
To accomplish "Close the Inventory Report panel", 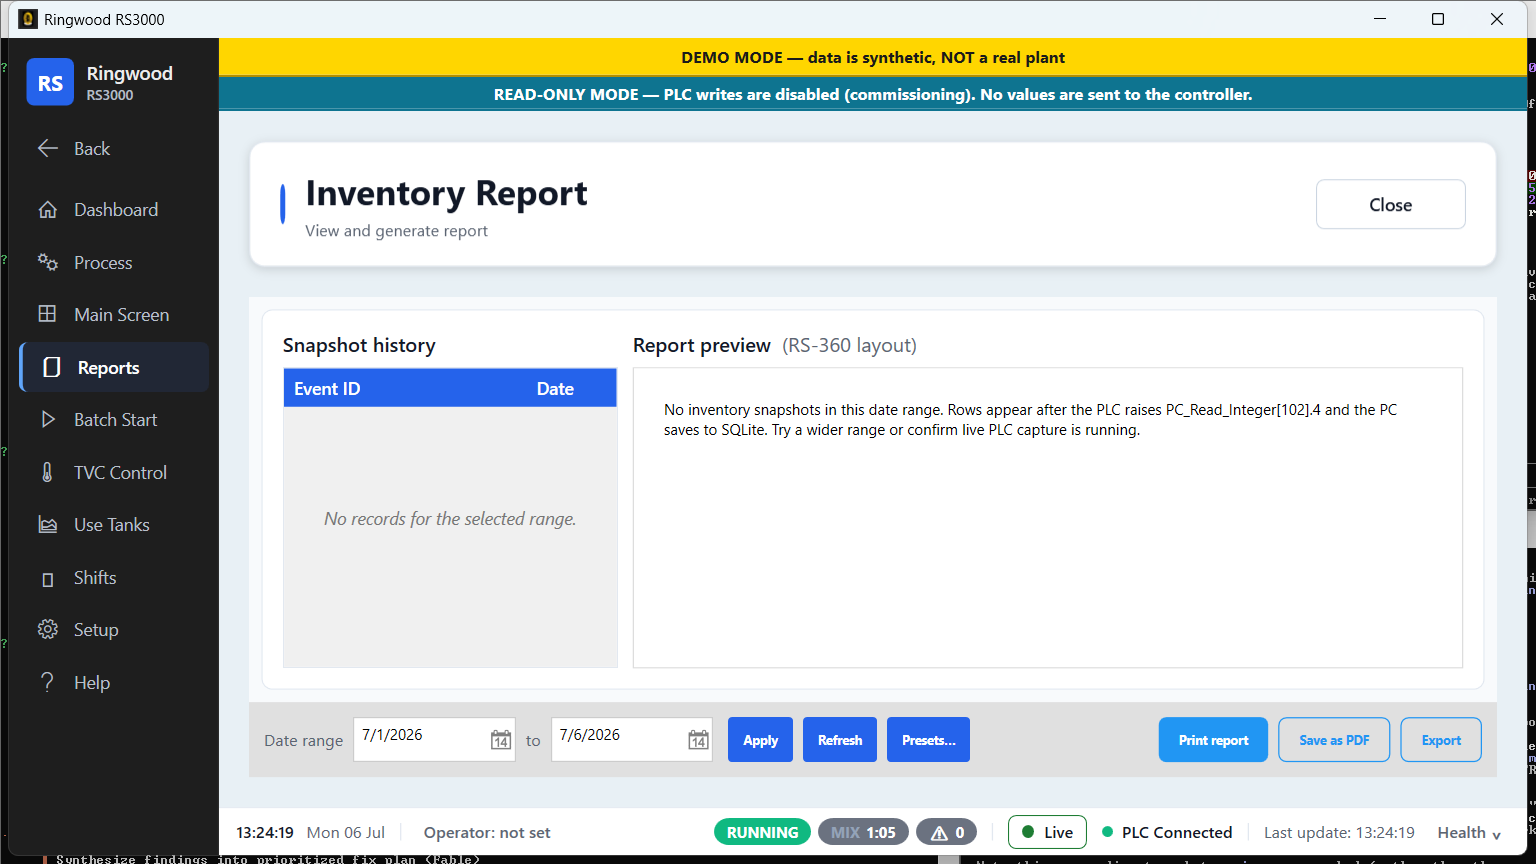I will (x=1390, y=204).
